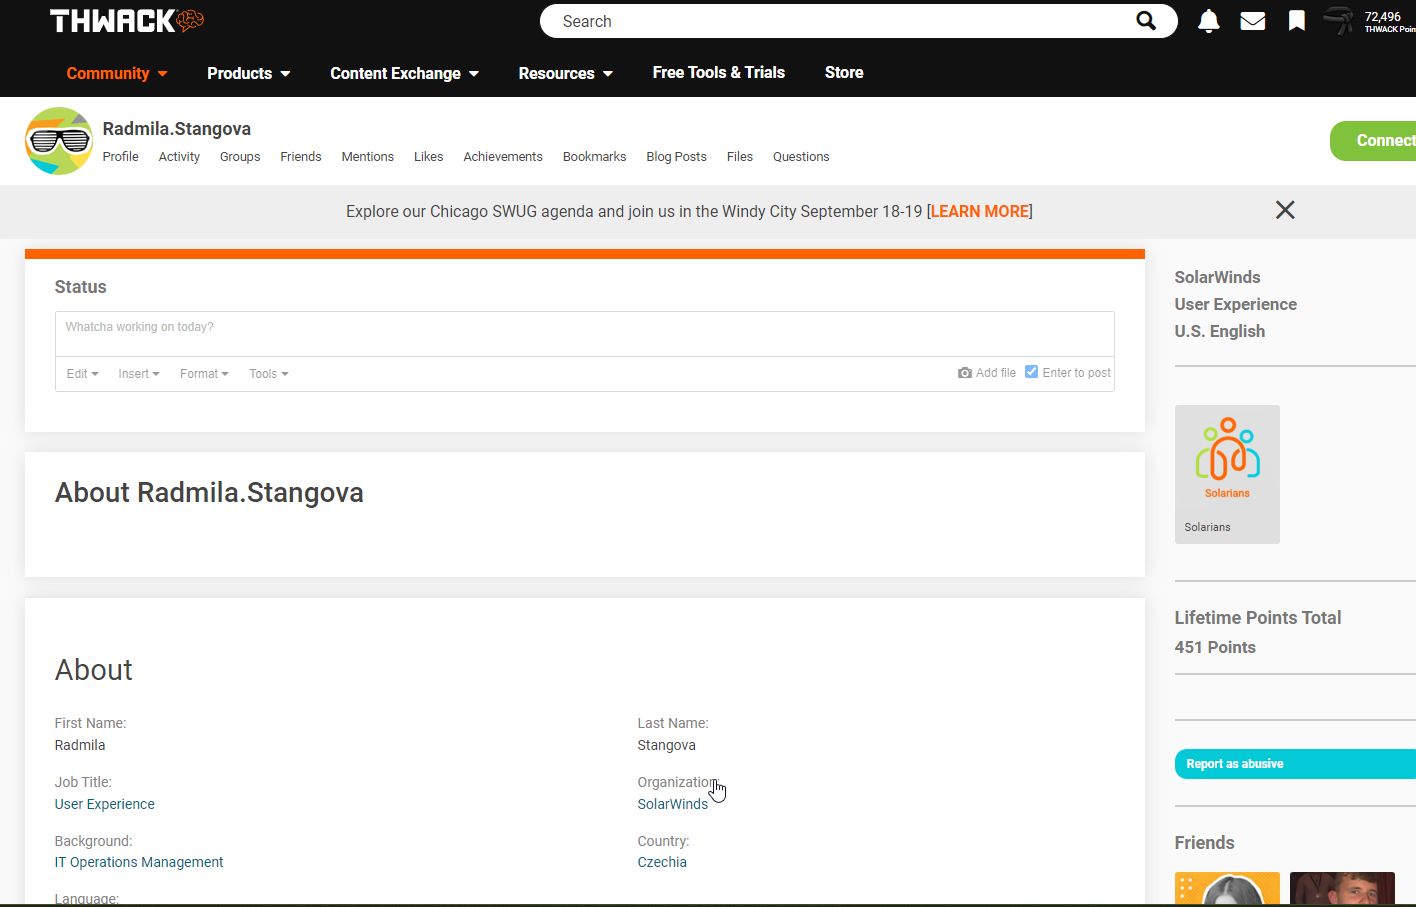The height and width of the screenshot is (907, 1416).
Task: Open the messages envelope icon
Action: (1253, 21)
